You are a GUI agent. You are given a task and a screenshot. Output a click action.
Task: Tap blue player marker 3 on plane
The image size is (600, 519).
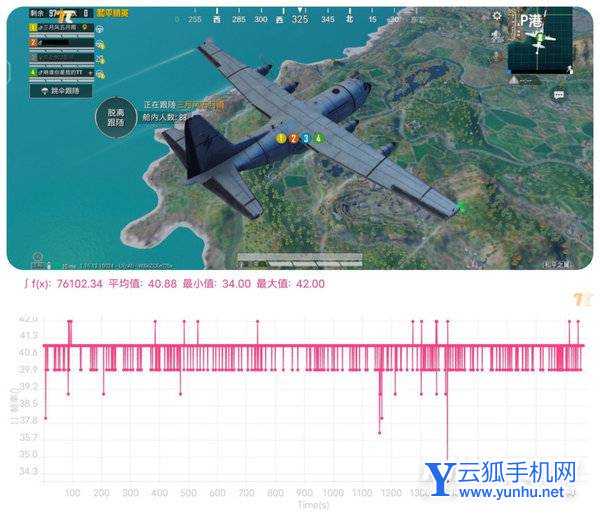(306, 138)
